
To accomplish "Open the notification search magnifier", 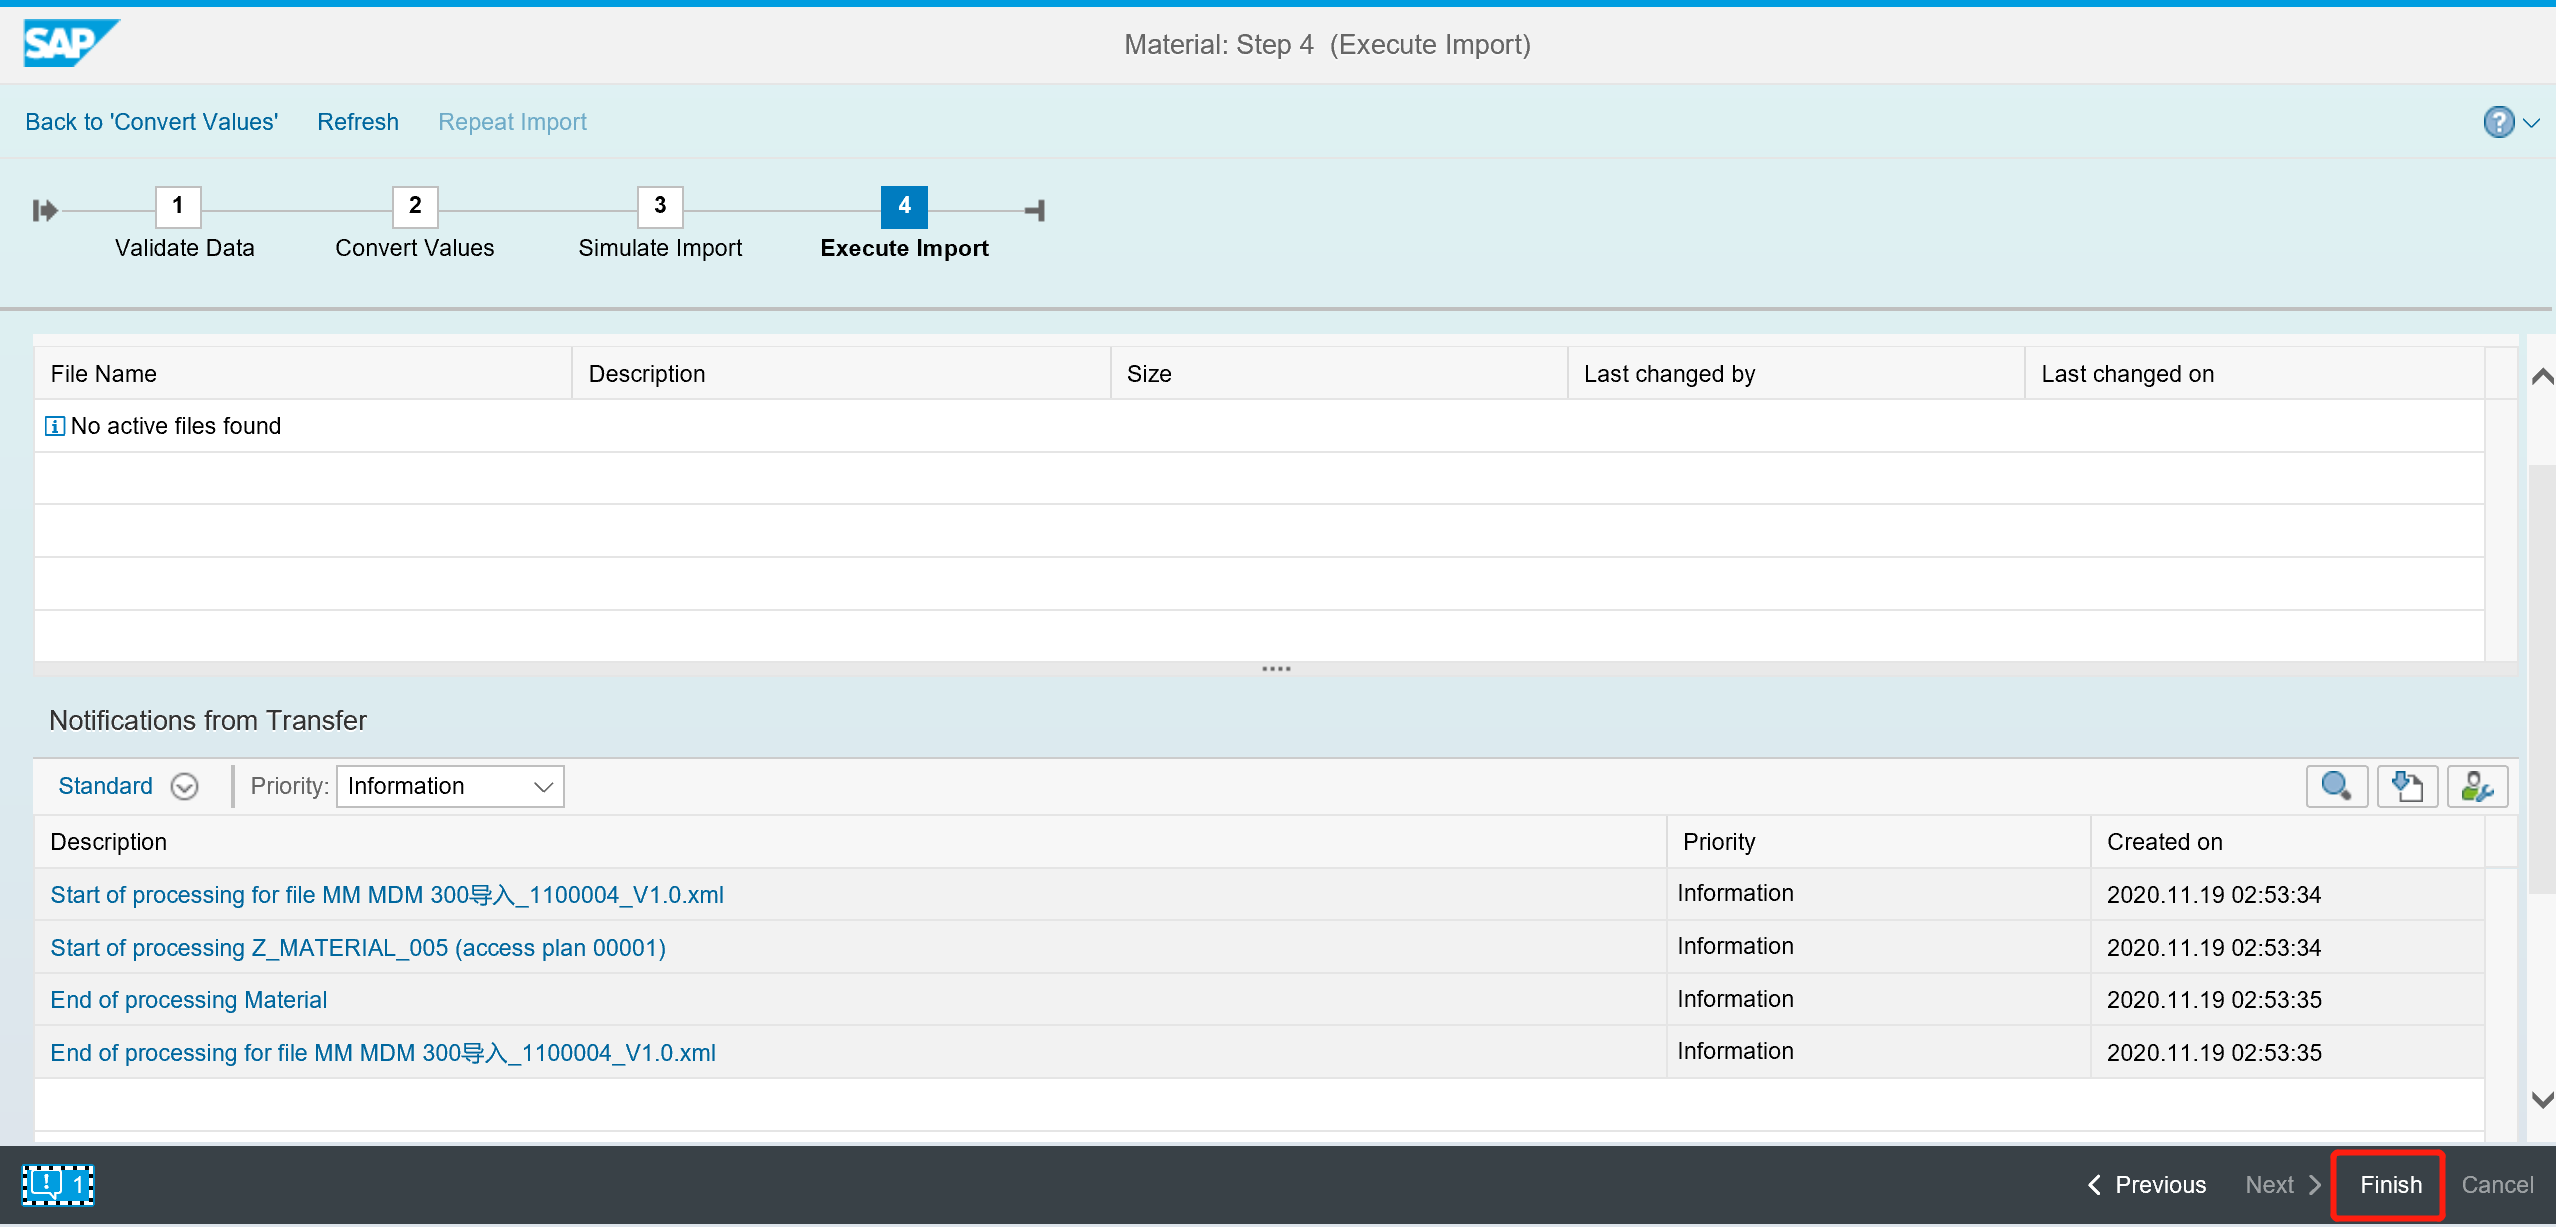I will click(x=2337, y=786).
